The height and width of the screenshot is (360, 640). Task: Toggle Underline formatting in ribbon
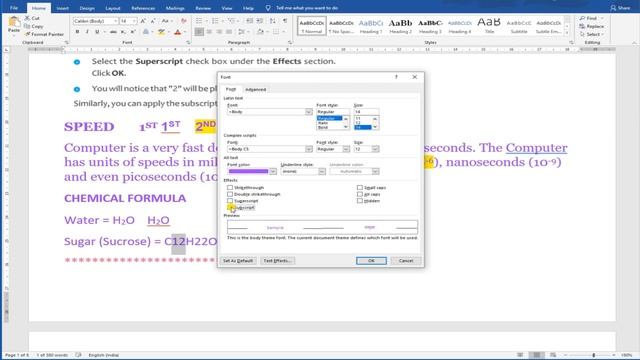[97, 32]
